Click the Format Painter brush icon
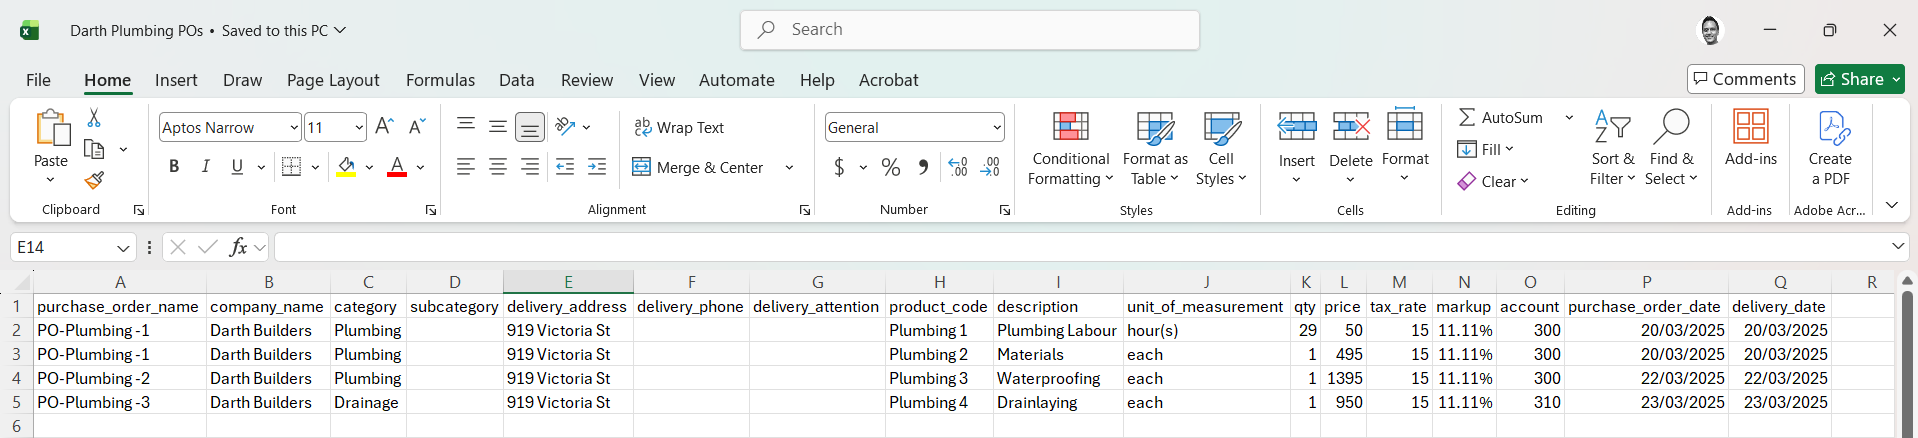Viewport: 1918px width, 438px height. (94, 180)
